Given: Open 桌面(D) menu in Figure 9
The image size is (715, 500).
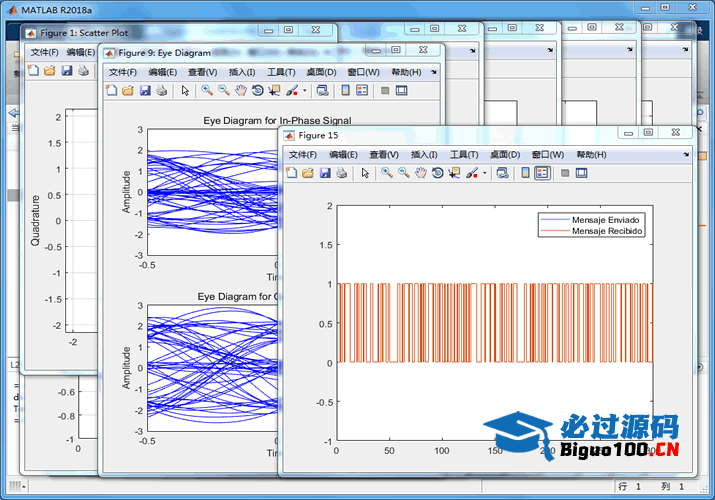Looking at the screenshot, I should click(321, 72).
